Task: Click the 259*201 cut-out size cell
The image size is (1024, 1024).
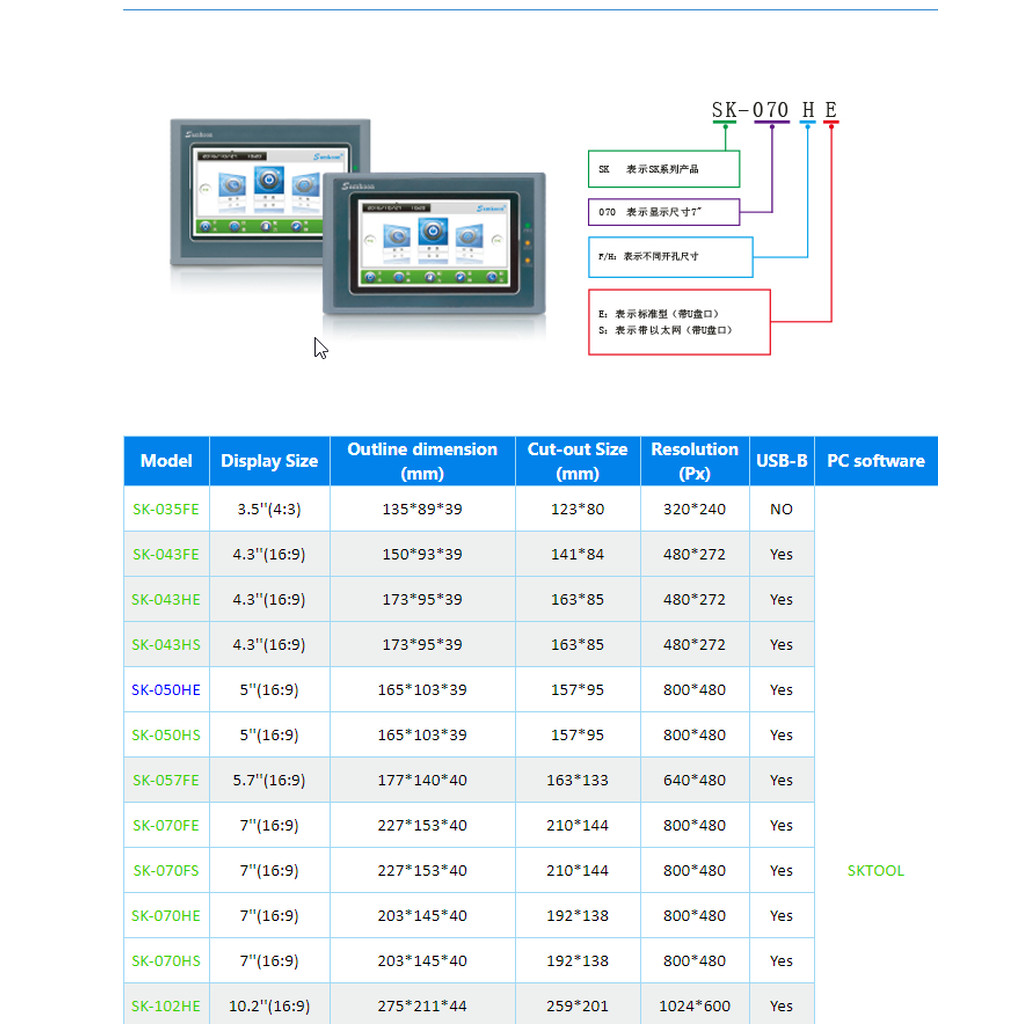Action: point(577,1006)
